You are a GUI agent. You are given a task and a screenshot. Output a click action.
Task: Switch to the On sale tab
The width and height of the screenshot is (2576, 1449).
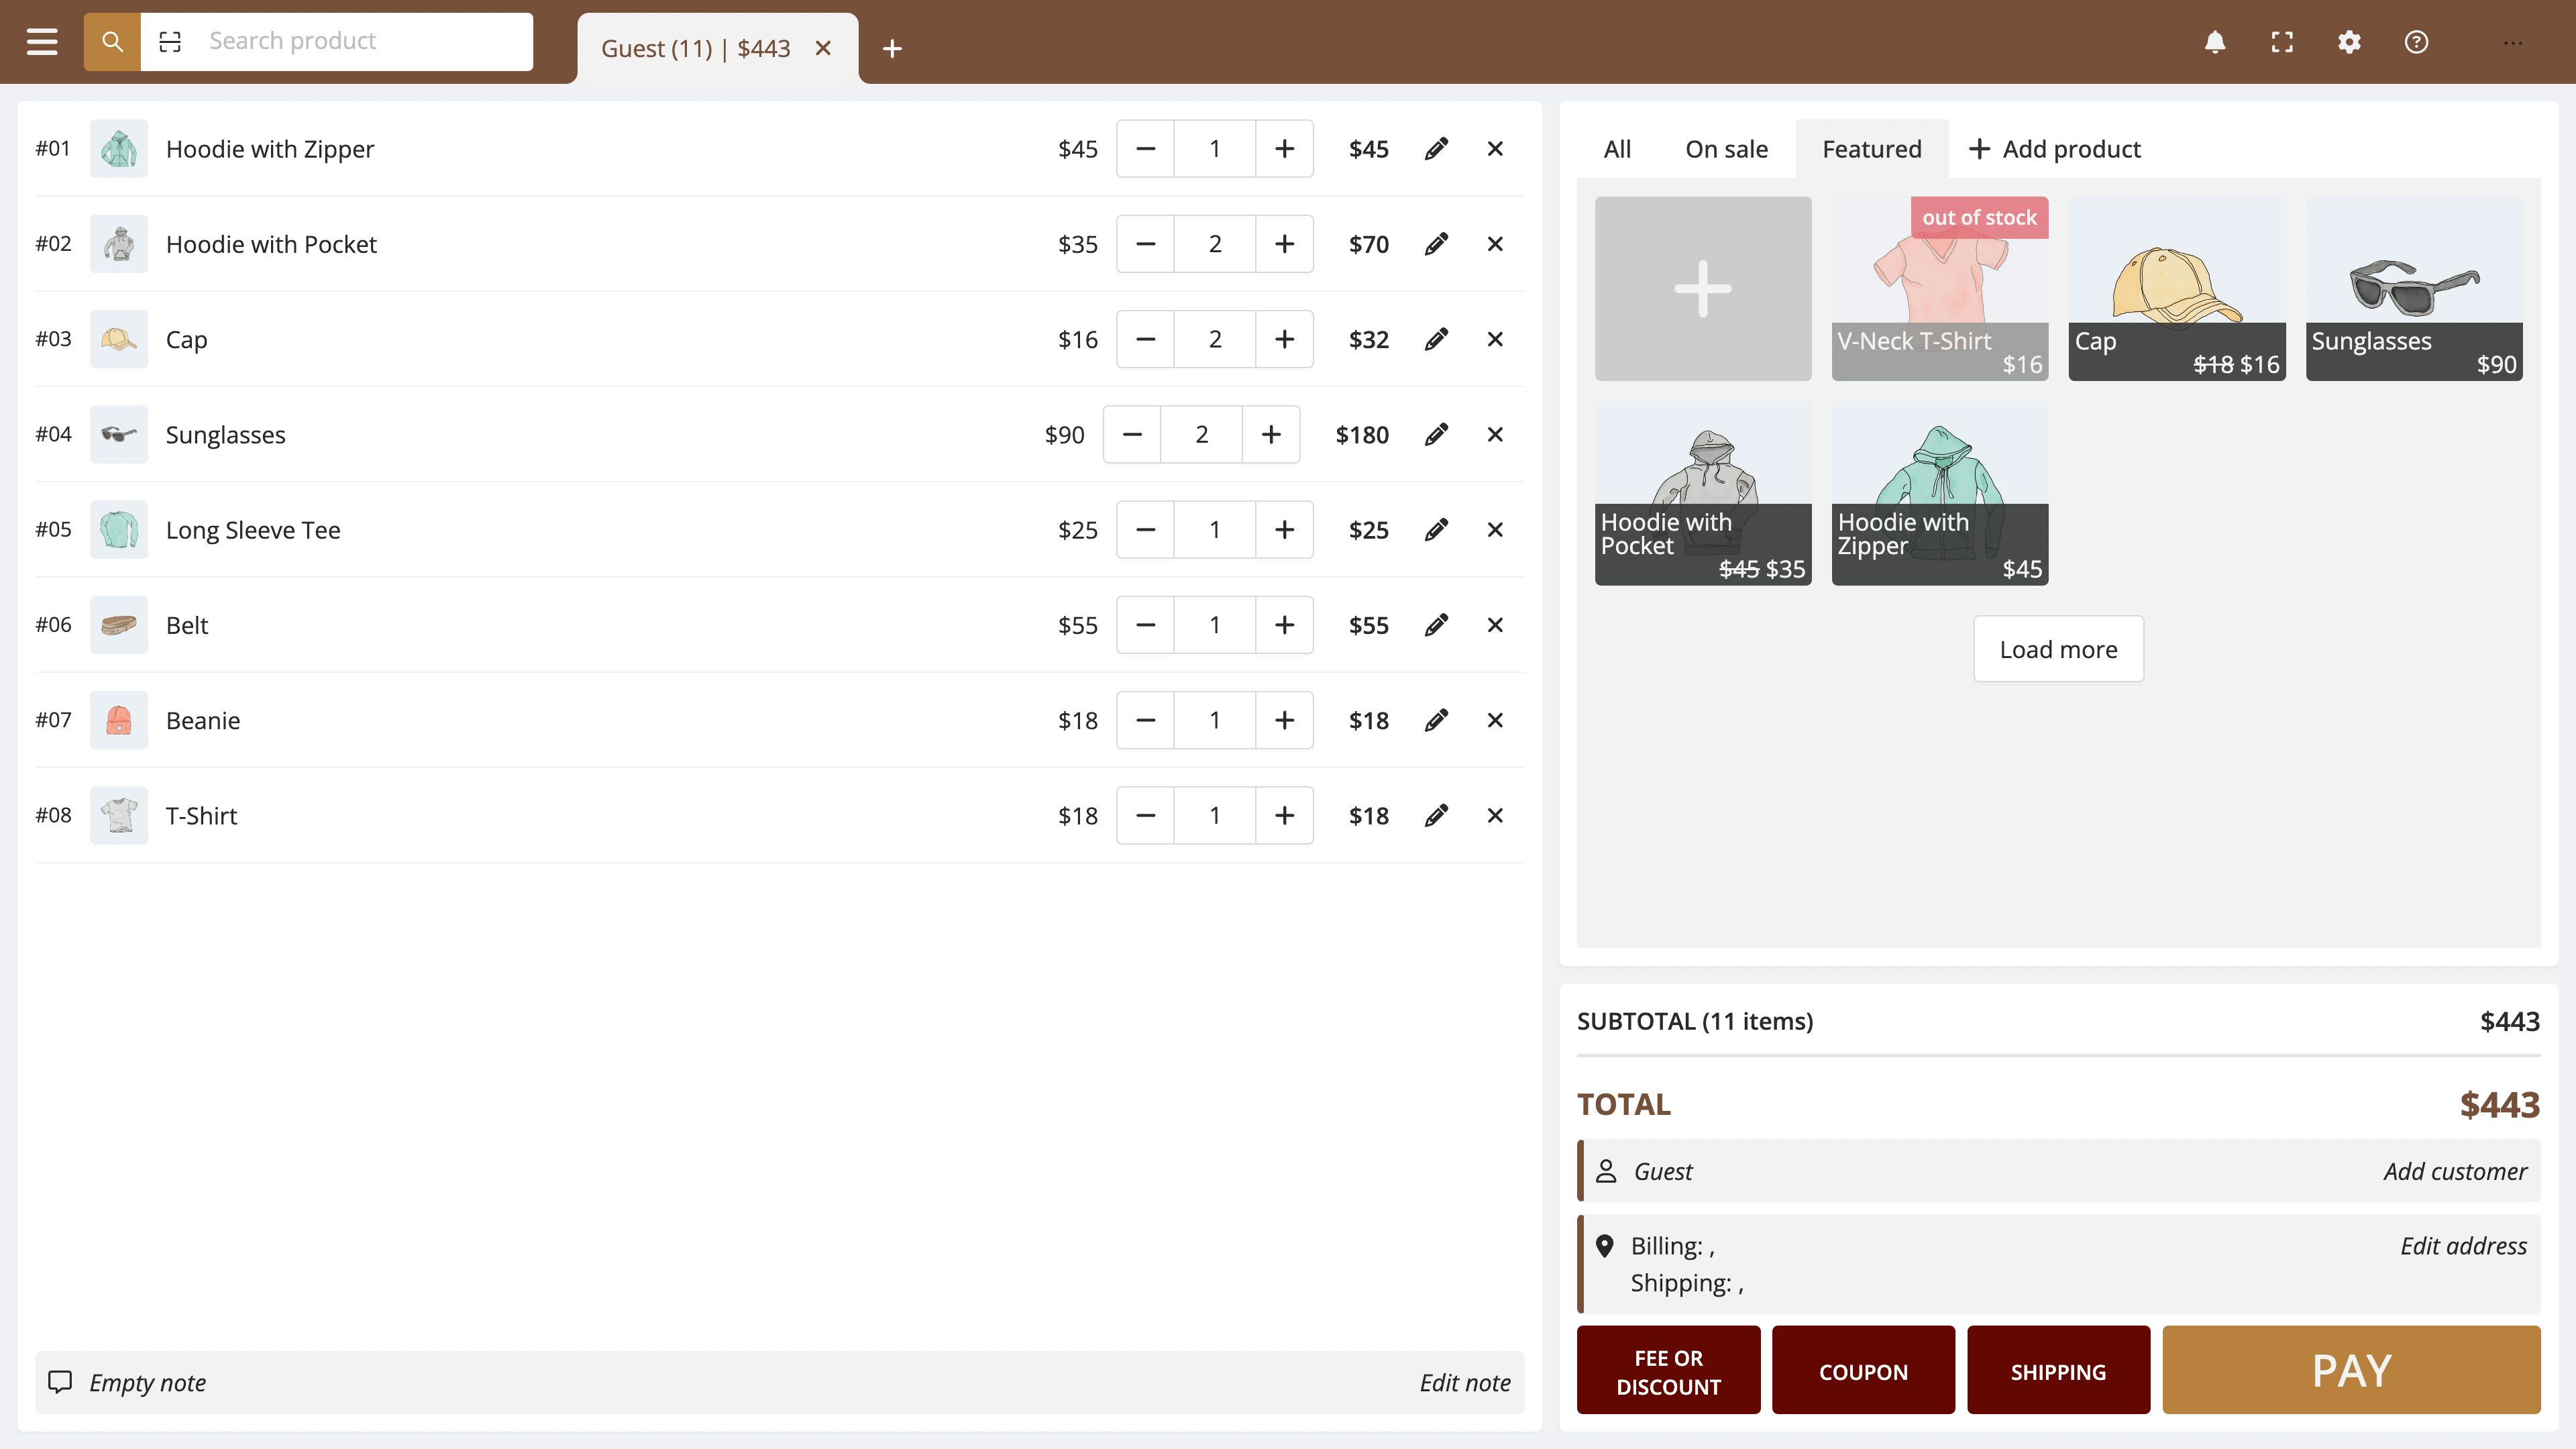1726,149
